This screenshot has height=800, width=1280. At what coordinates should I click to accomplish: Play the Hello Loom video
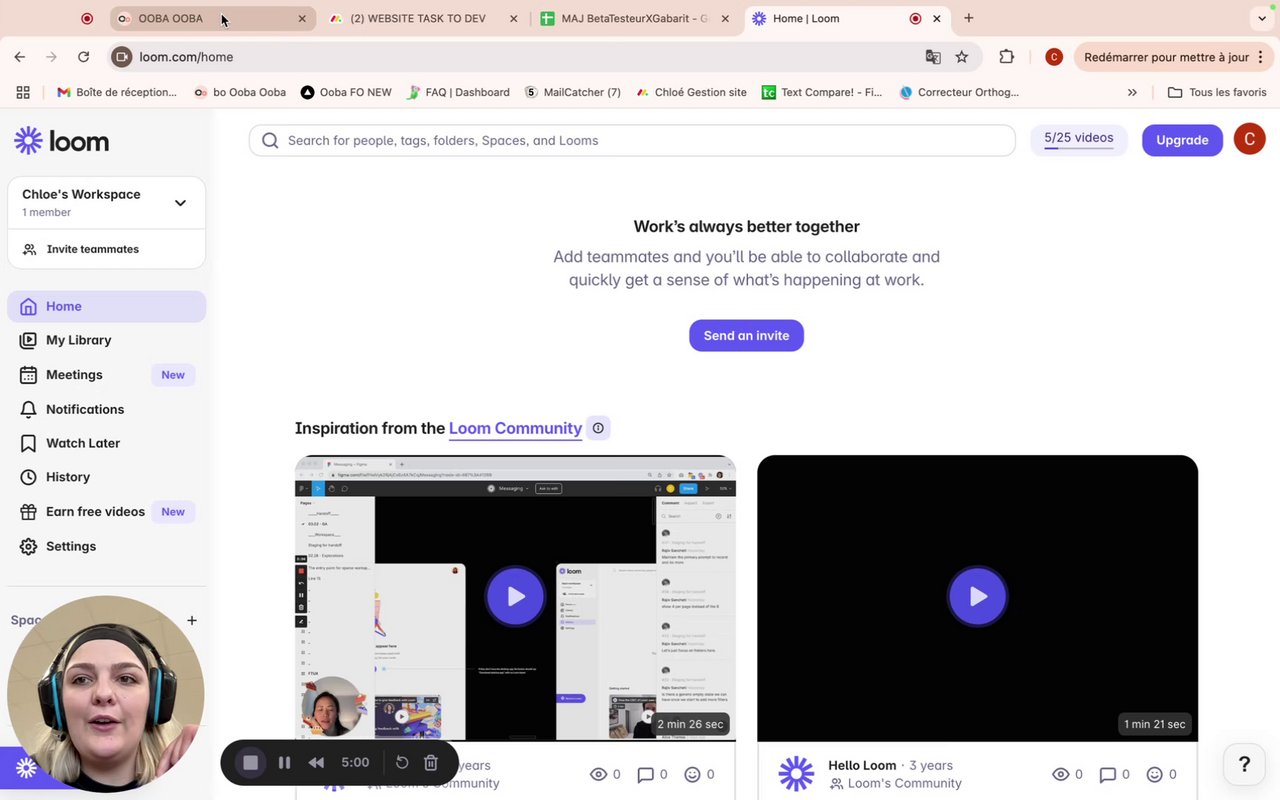click(x=977, y=597)
